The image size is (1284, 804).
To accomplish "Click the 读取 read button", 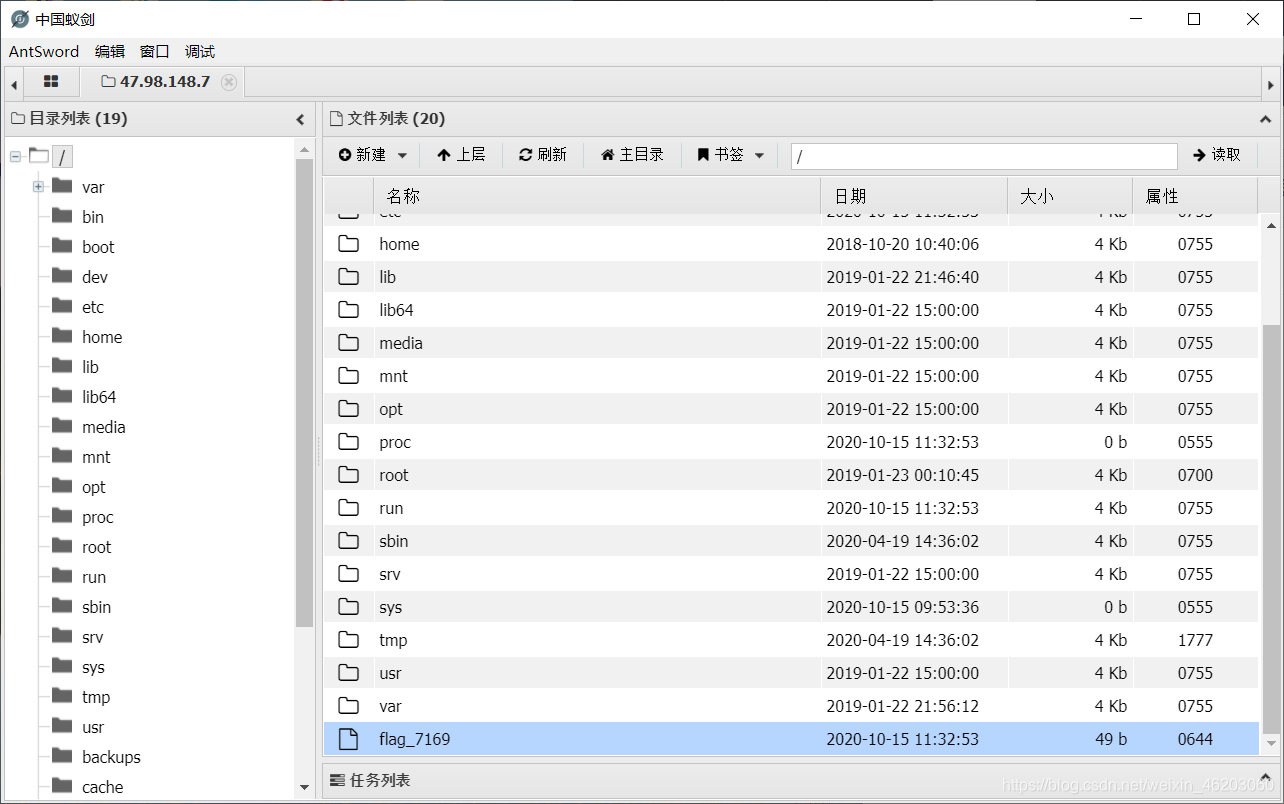I will (1217, 155).
